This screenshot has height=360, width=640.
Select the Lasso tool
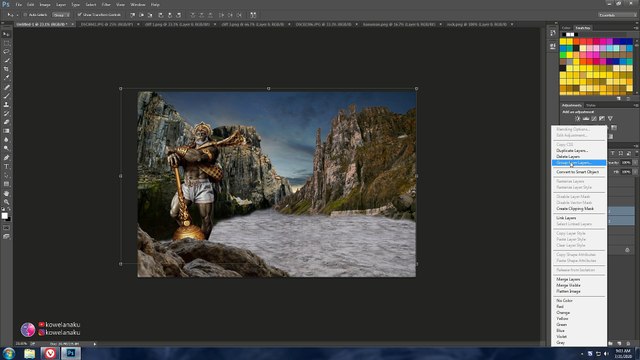(6, 52)
